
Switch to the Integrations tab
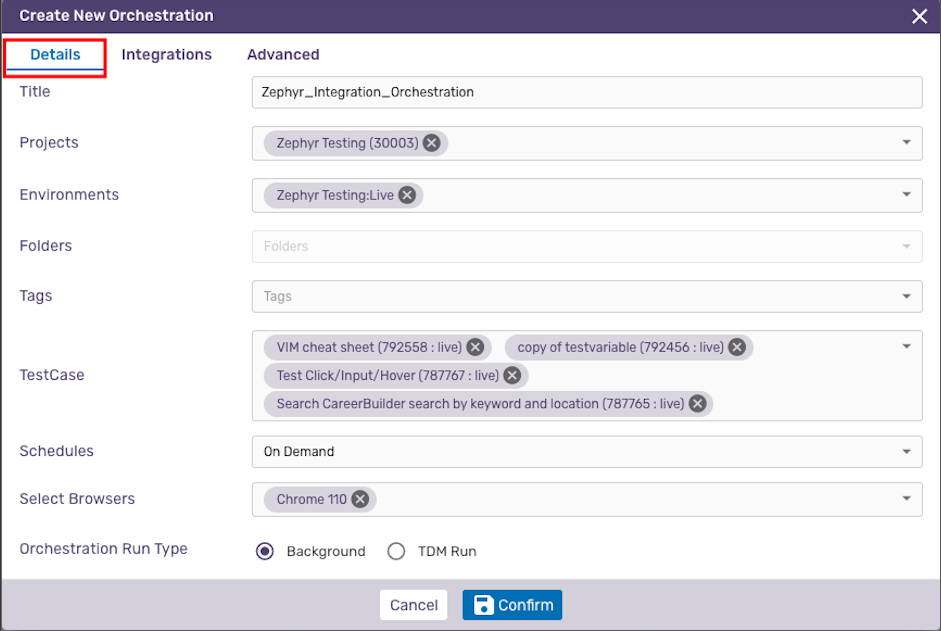[166, 55]
